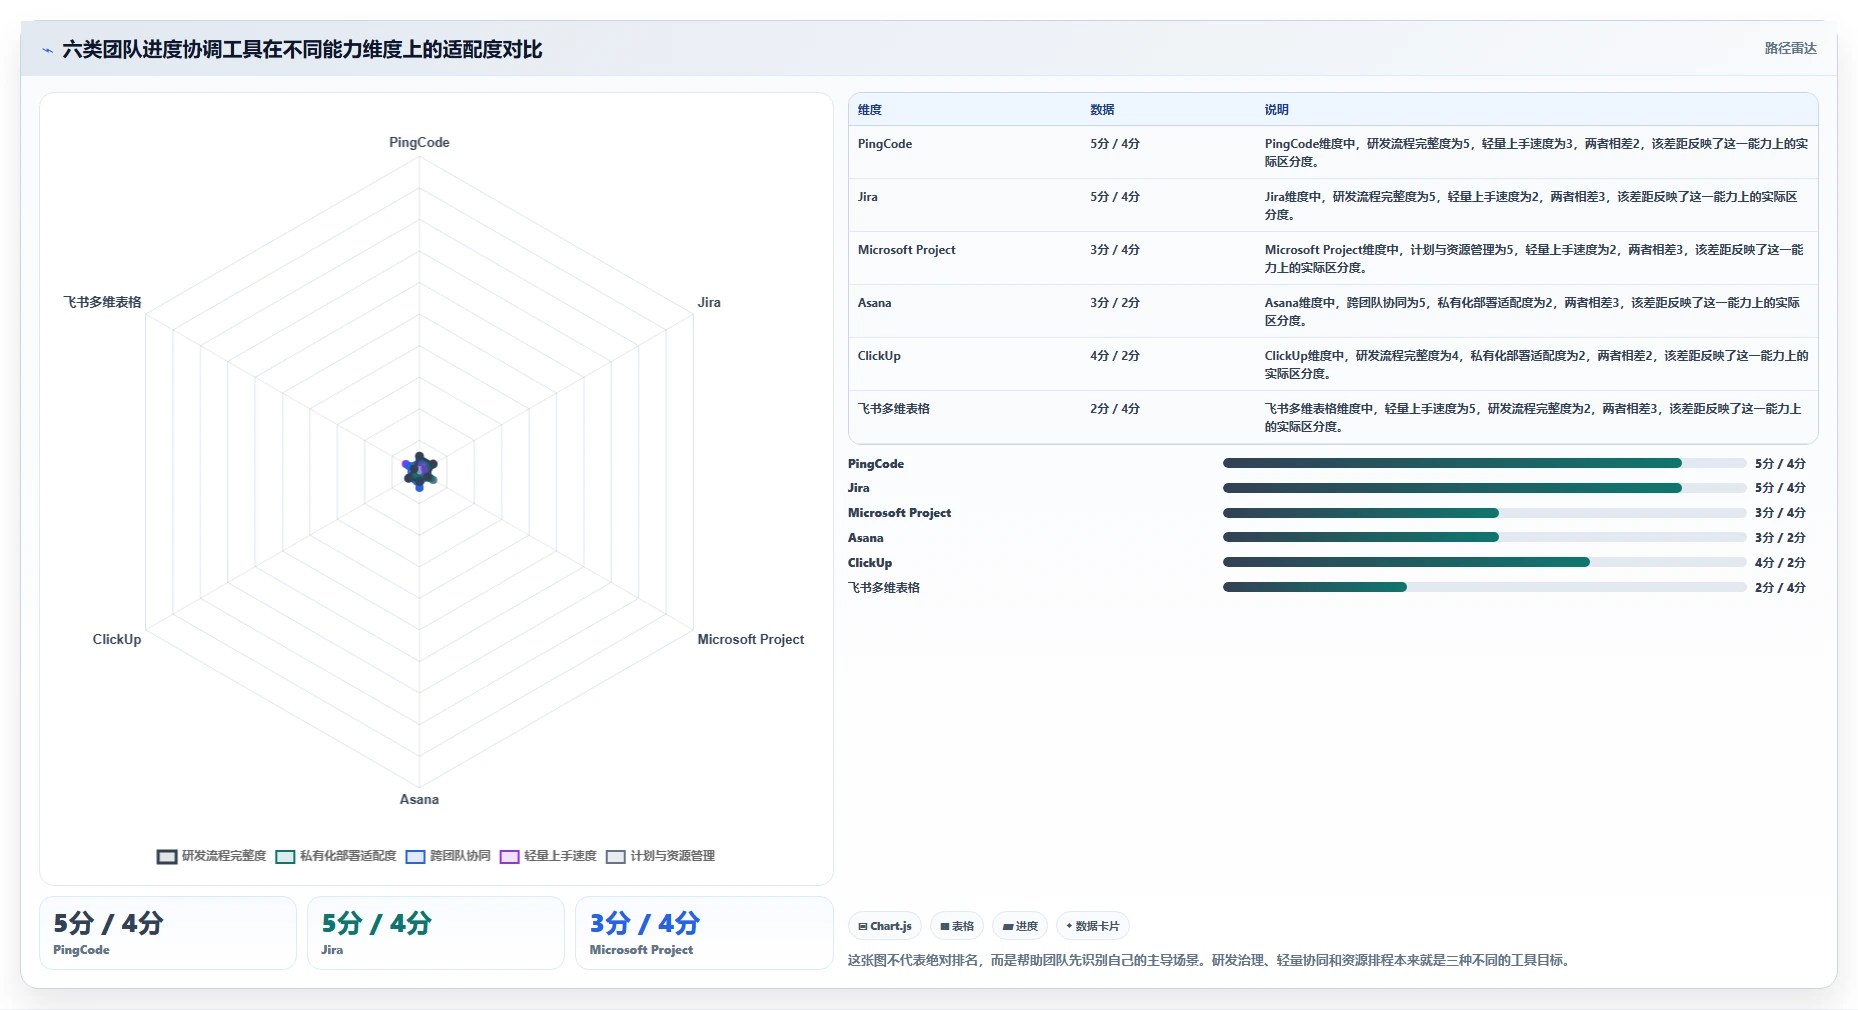
Task: Open the PingCode 5分 / 4分 data card
Action: [168, 933]
